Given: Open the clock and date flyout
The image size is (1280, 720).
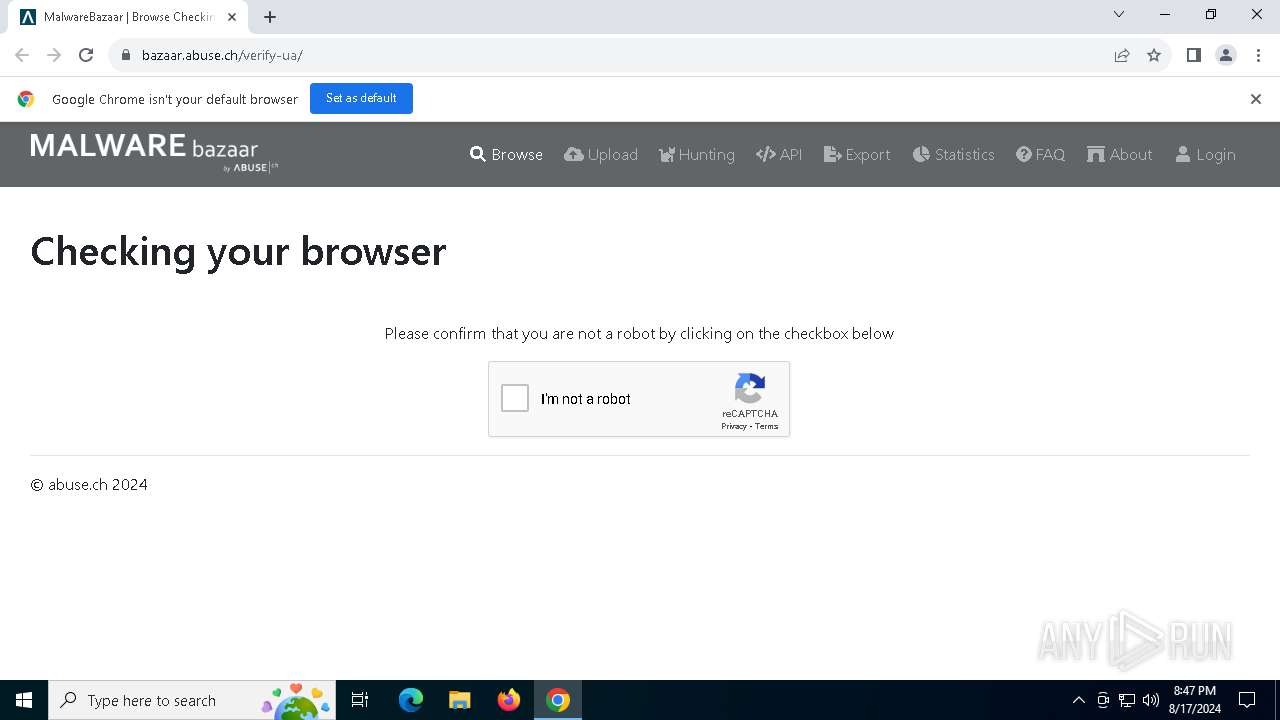Looking at the screenshot, I should point(1194,700).
